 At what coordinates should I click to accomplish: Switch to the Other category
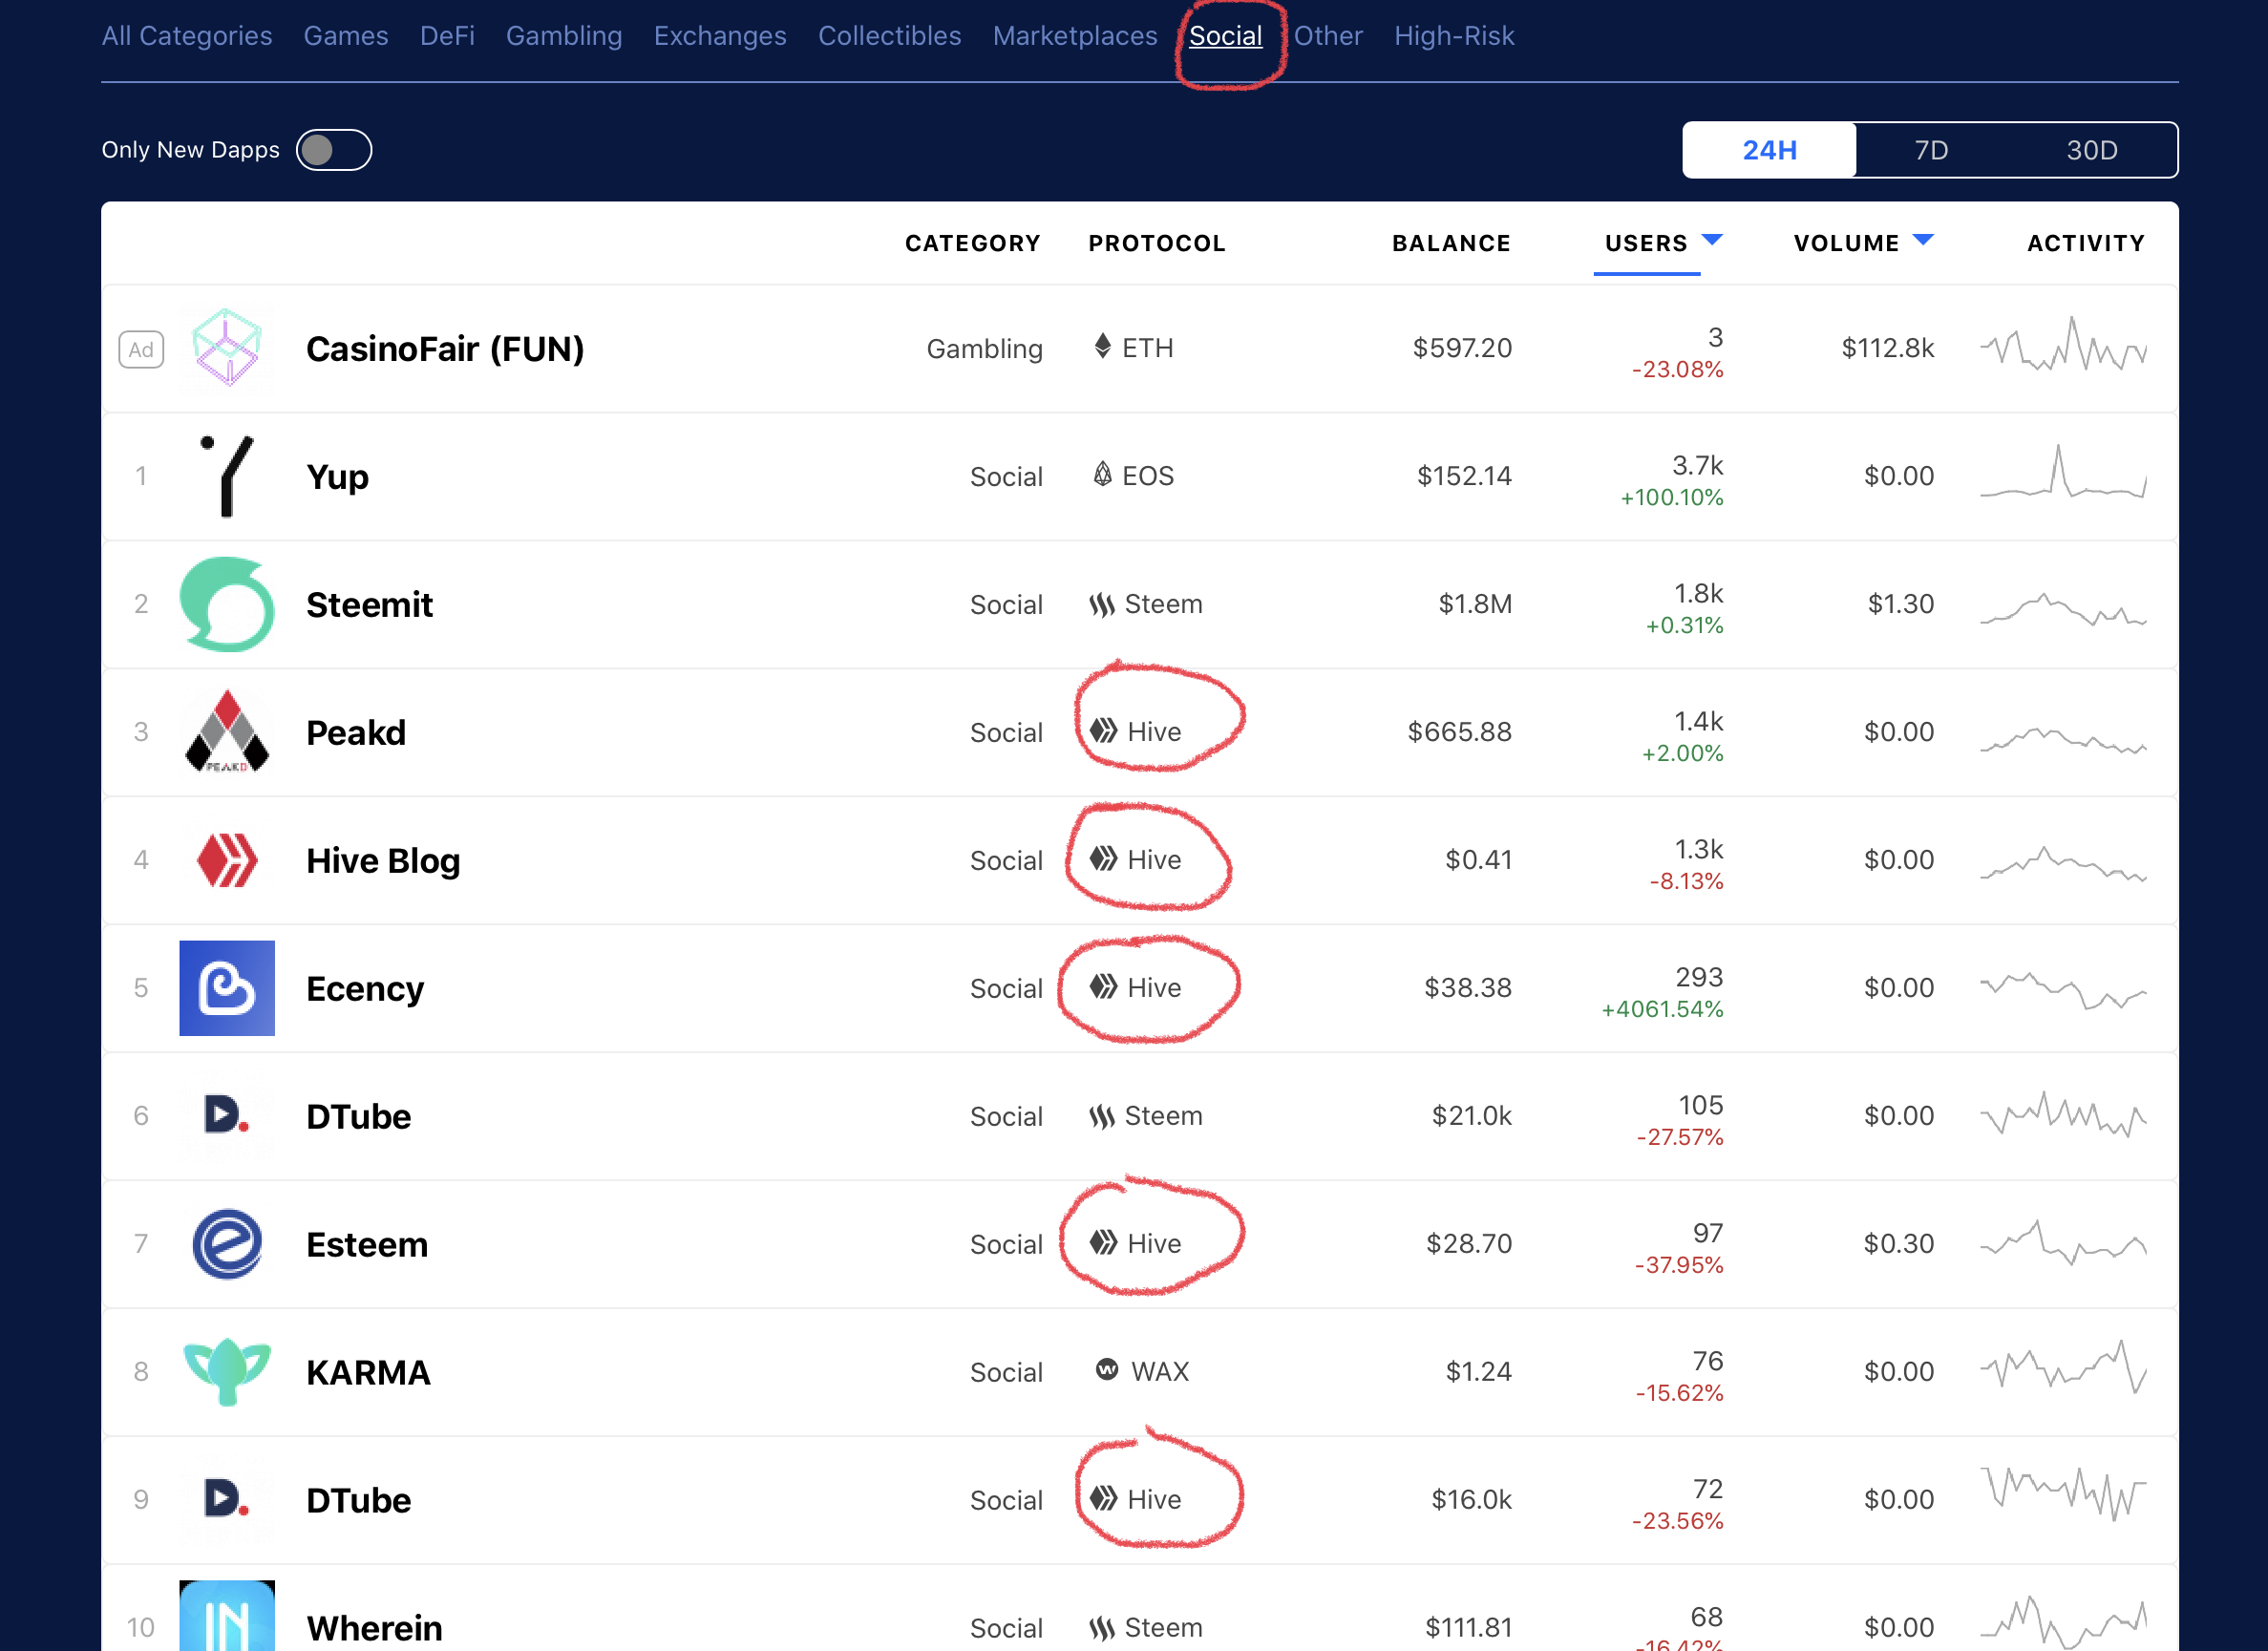[1328, 36]
